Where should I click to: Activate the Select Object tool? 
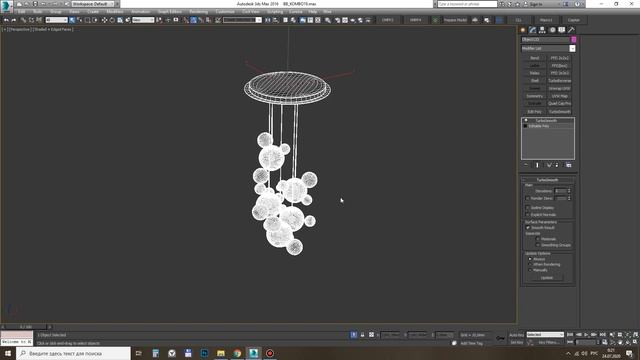click(x=72, y=20)
